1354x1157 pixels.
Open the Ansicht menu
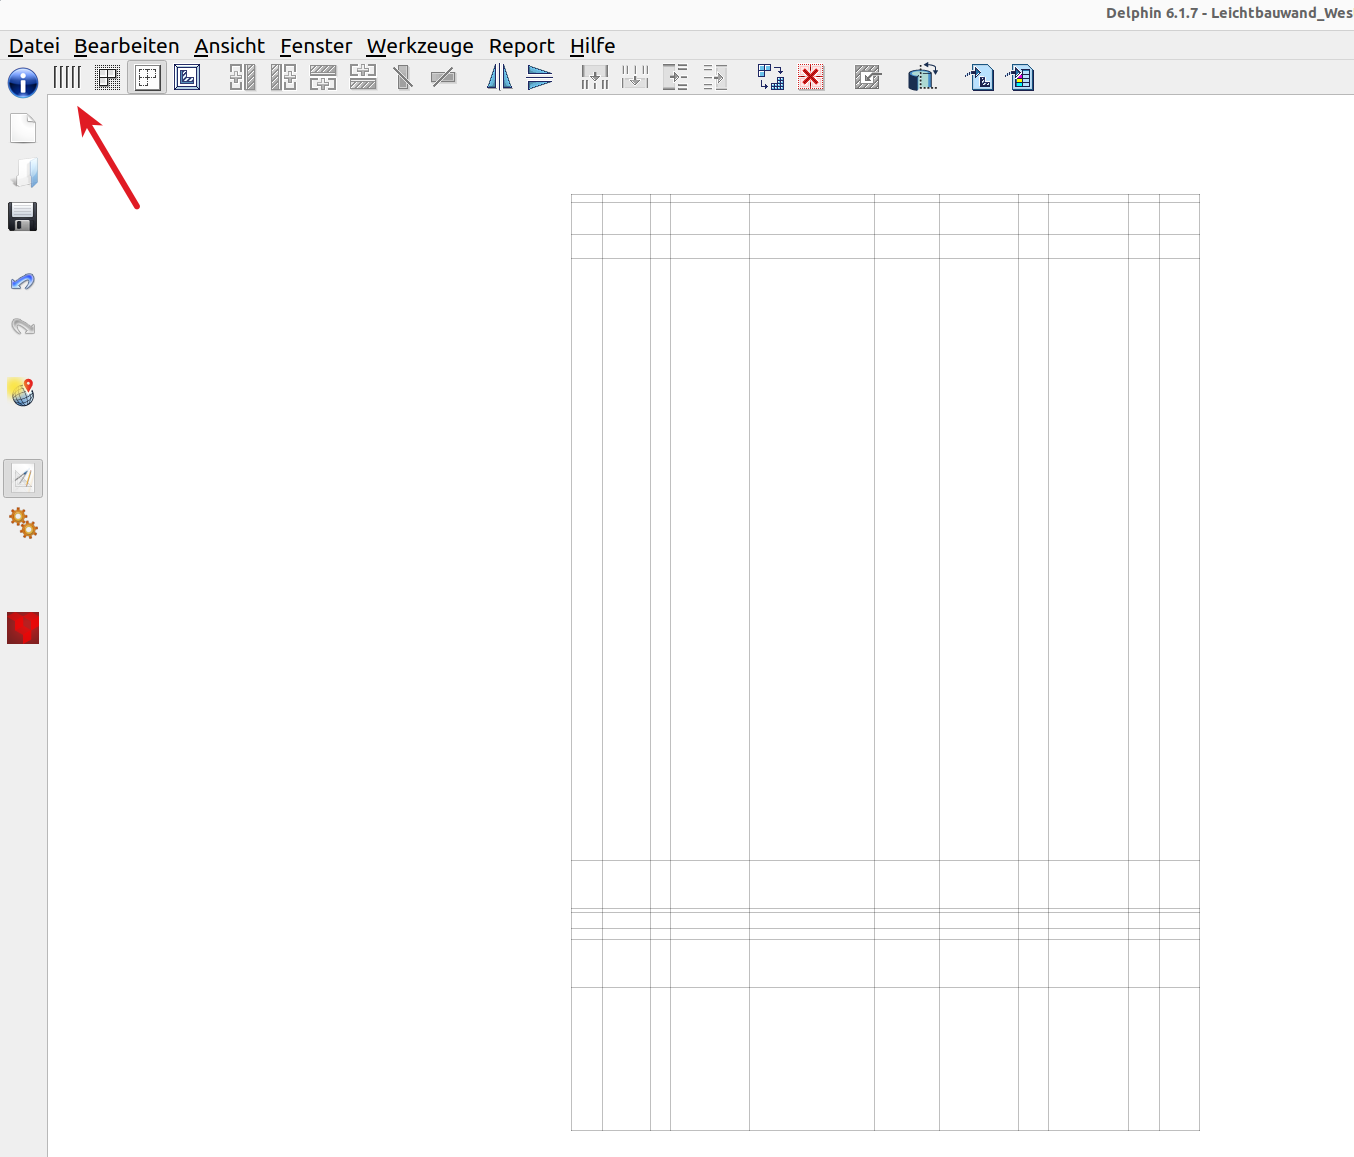pos(230,46)
